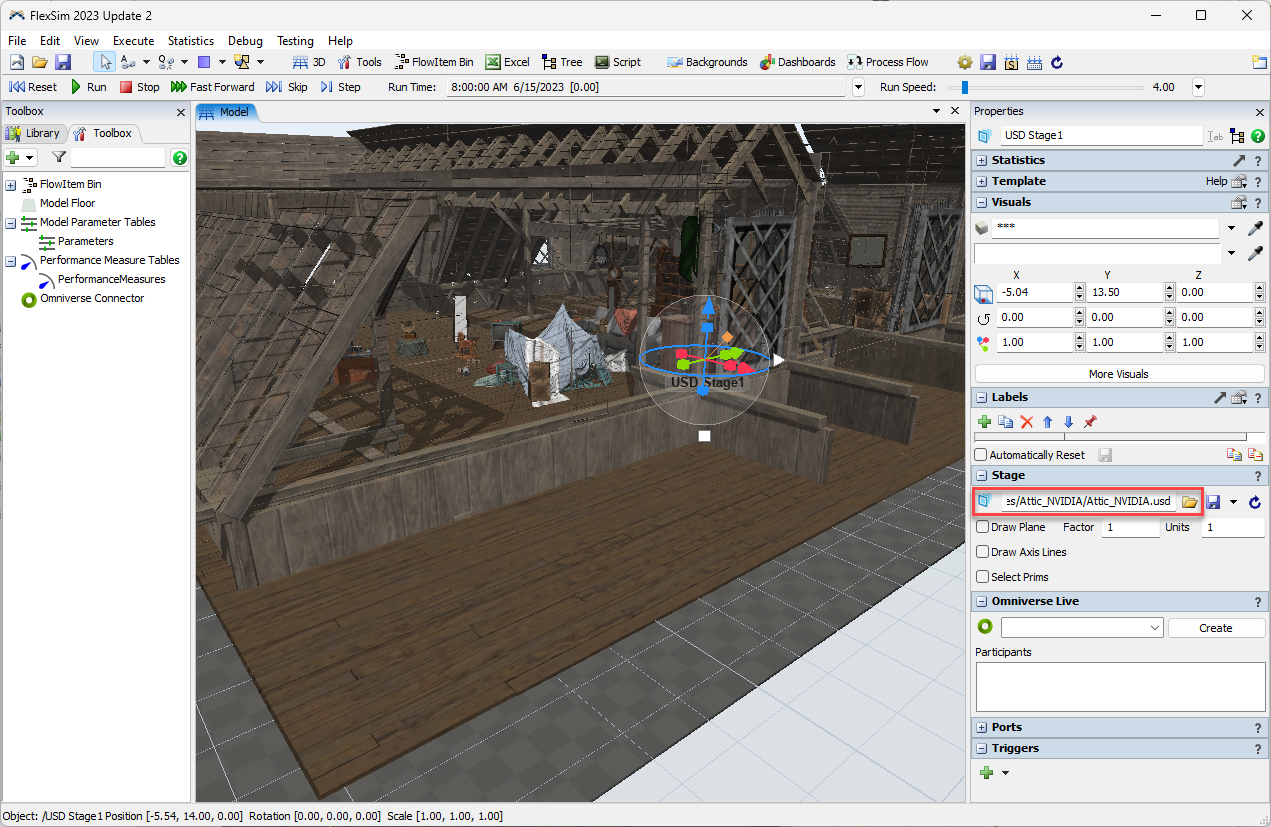Click the Create button
Viewport: 1271px width, 827px height.
(x=1216, y=628)
